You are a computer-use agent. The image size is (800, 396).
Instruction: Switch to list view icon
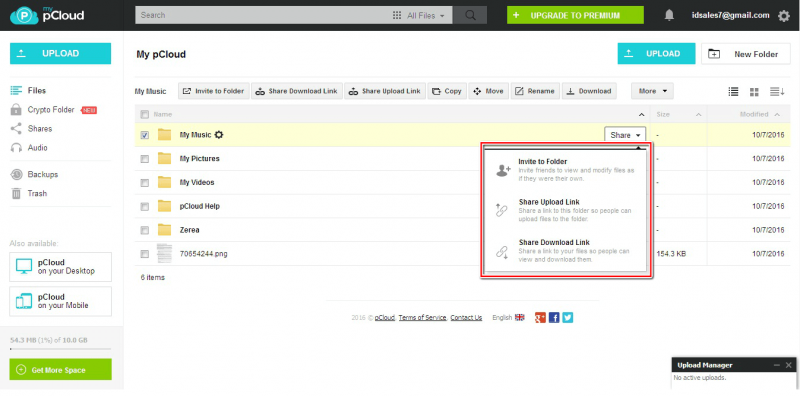(x=733, y=91)
